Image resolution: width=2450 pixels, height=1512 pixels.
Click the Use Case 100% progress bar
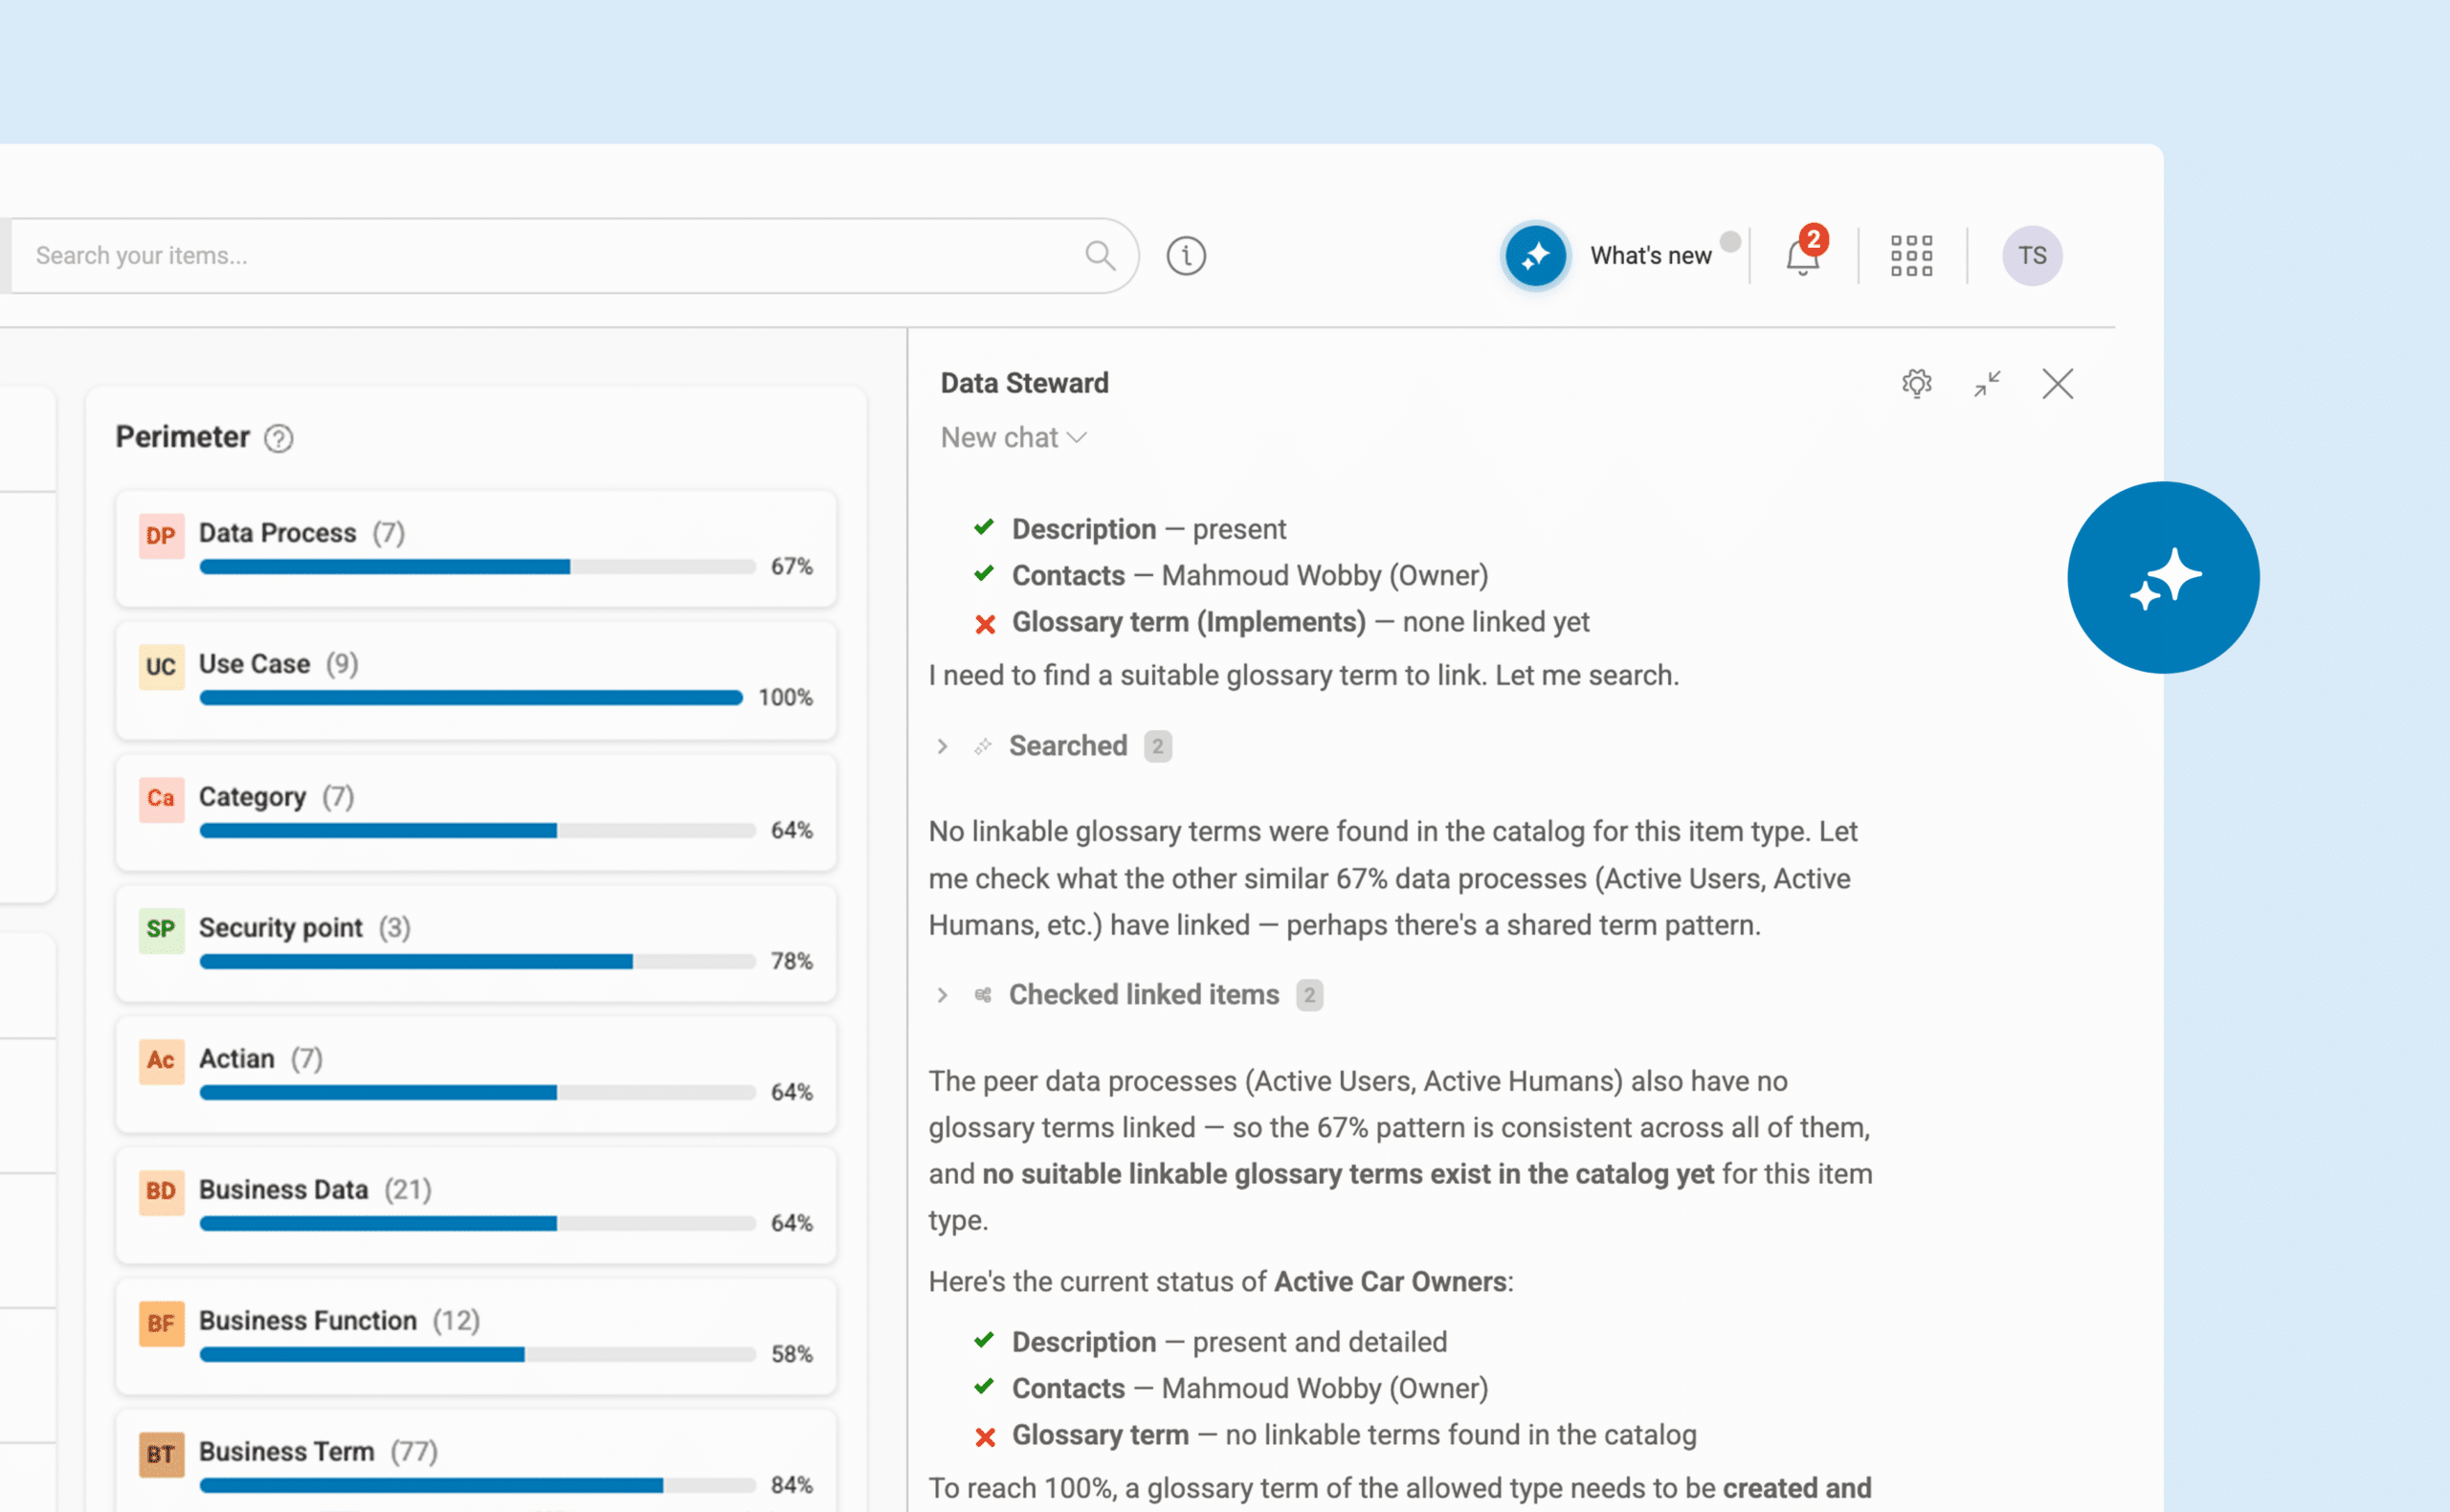471,698
